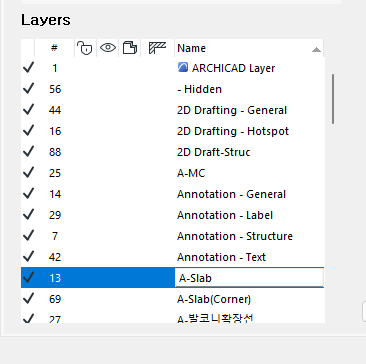366x364 pixels.
Task: Click the # column header
Action: click(54, 48)
